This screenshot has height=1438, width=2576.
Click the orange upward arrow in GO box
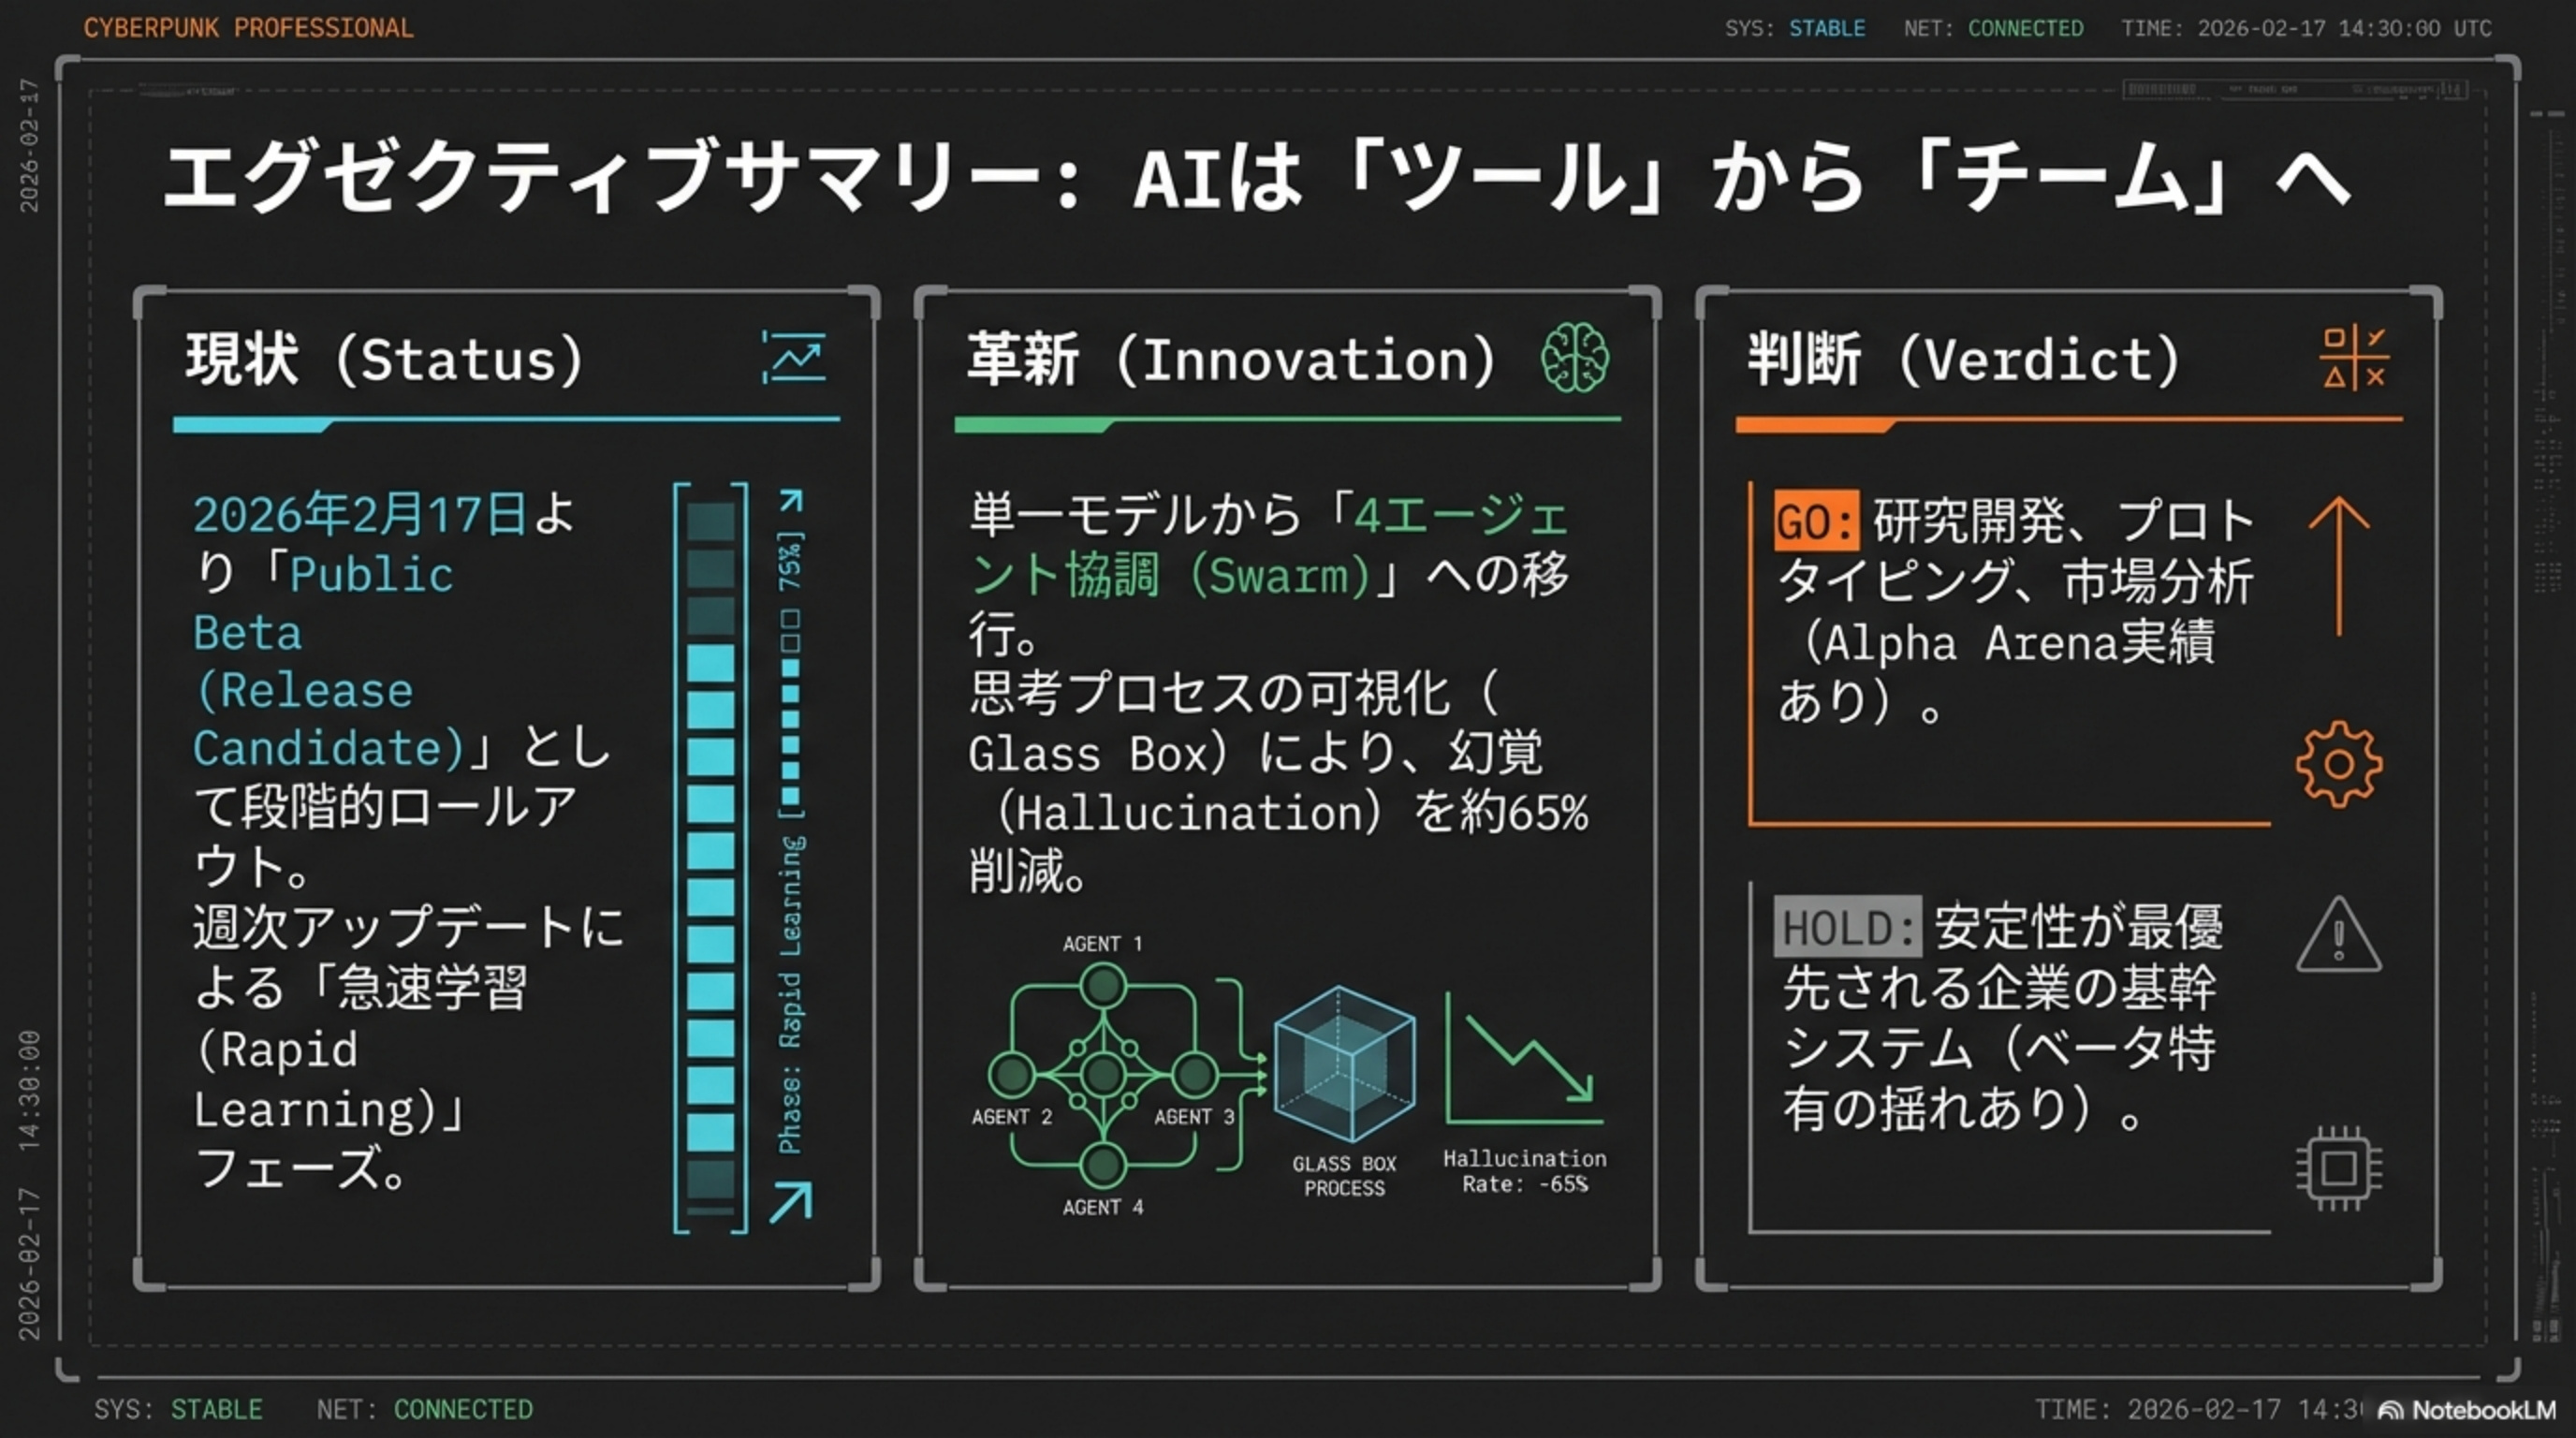point(2338,566)
